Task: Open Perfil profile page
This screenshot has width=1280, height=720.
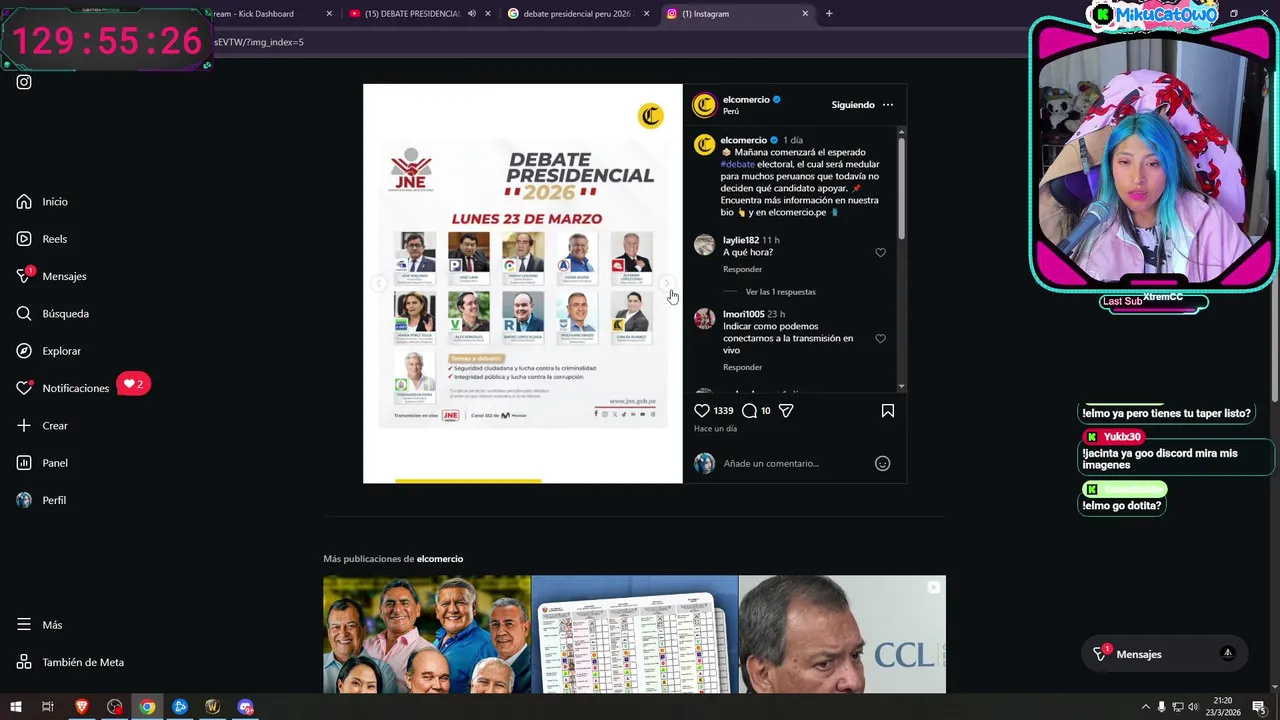Action: click(x=41, y=500)
